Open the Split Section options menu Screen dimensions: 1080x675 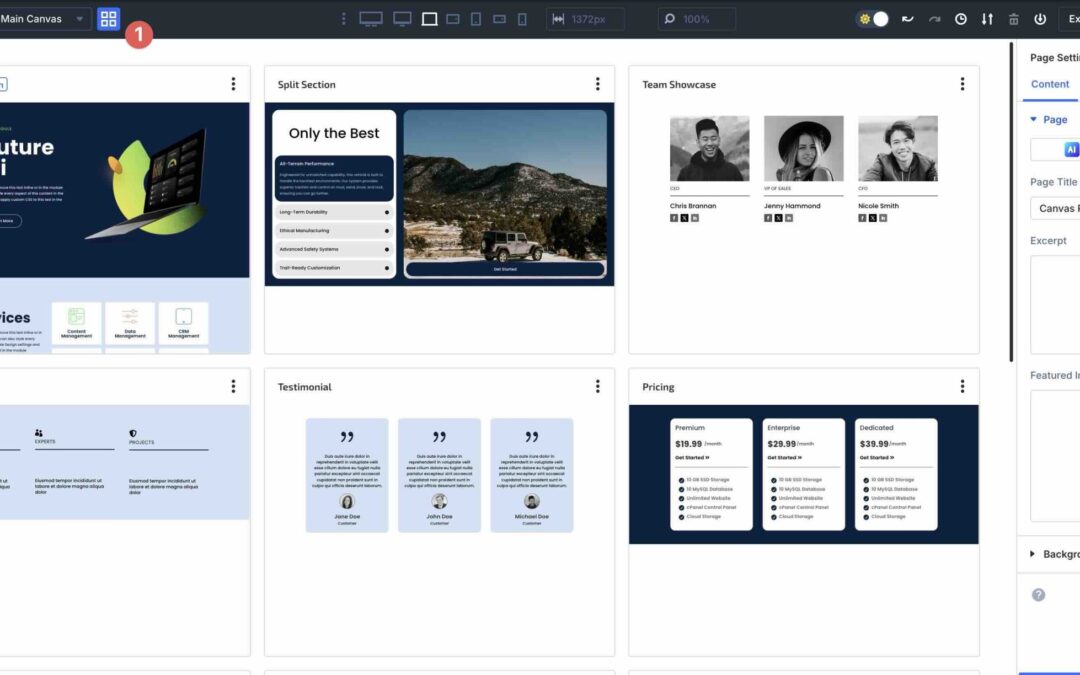pyautogui.click(x=598, y=84)
